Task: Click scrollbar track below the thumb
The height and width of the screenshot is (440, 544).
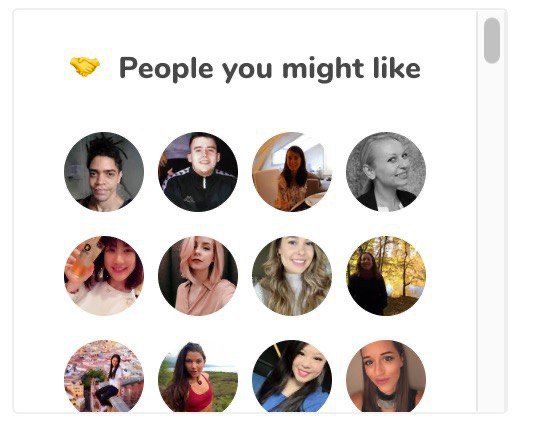Action: (x=492, y=236)
